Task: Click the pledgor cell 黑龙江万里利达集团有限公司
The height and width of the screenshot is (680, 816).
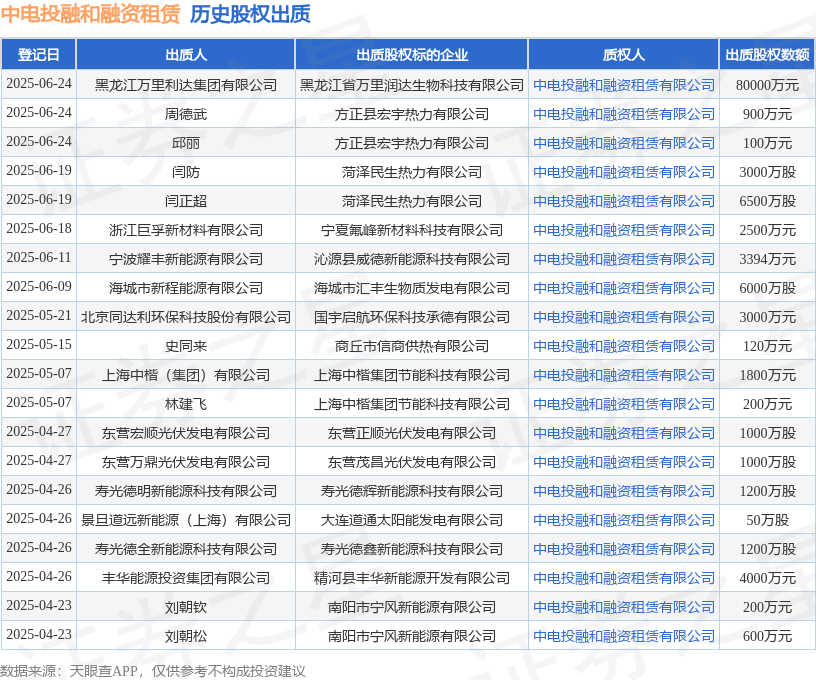Action: (186, 85)
